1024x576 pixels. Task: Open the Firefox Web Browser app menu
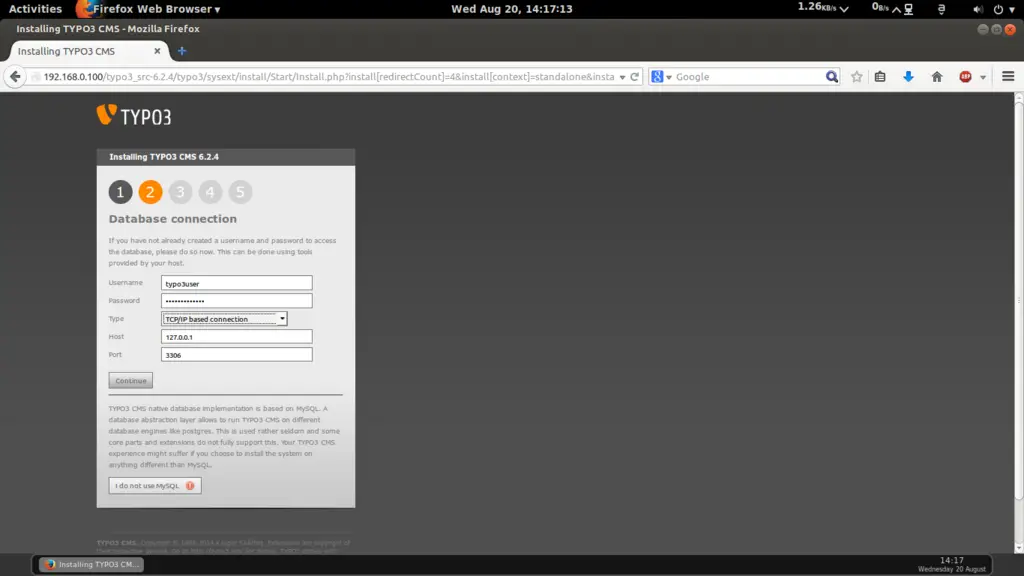[x=148, y=9]
